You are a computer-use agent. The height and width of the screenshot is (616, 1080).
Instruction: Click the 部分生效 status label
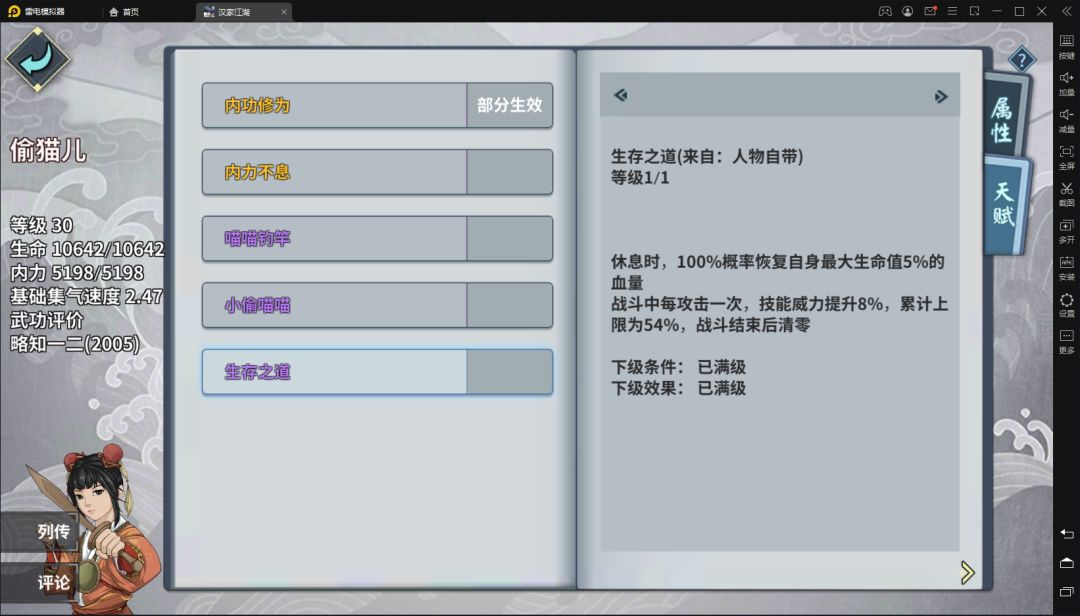[x=510, y=105]
